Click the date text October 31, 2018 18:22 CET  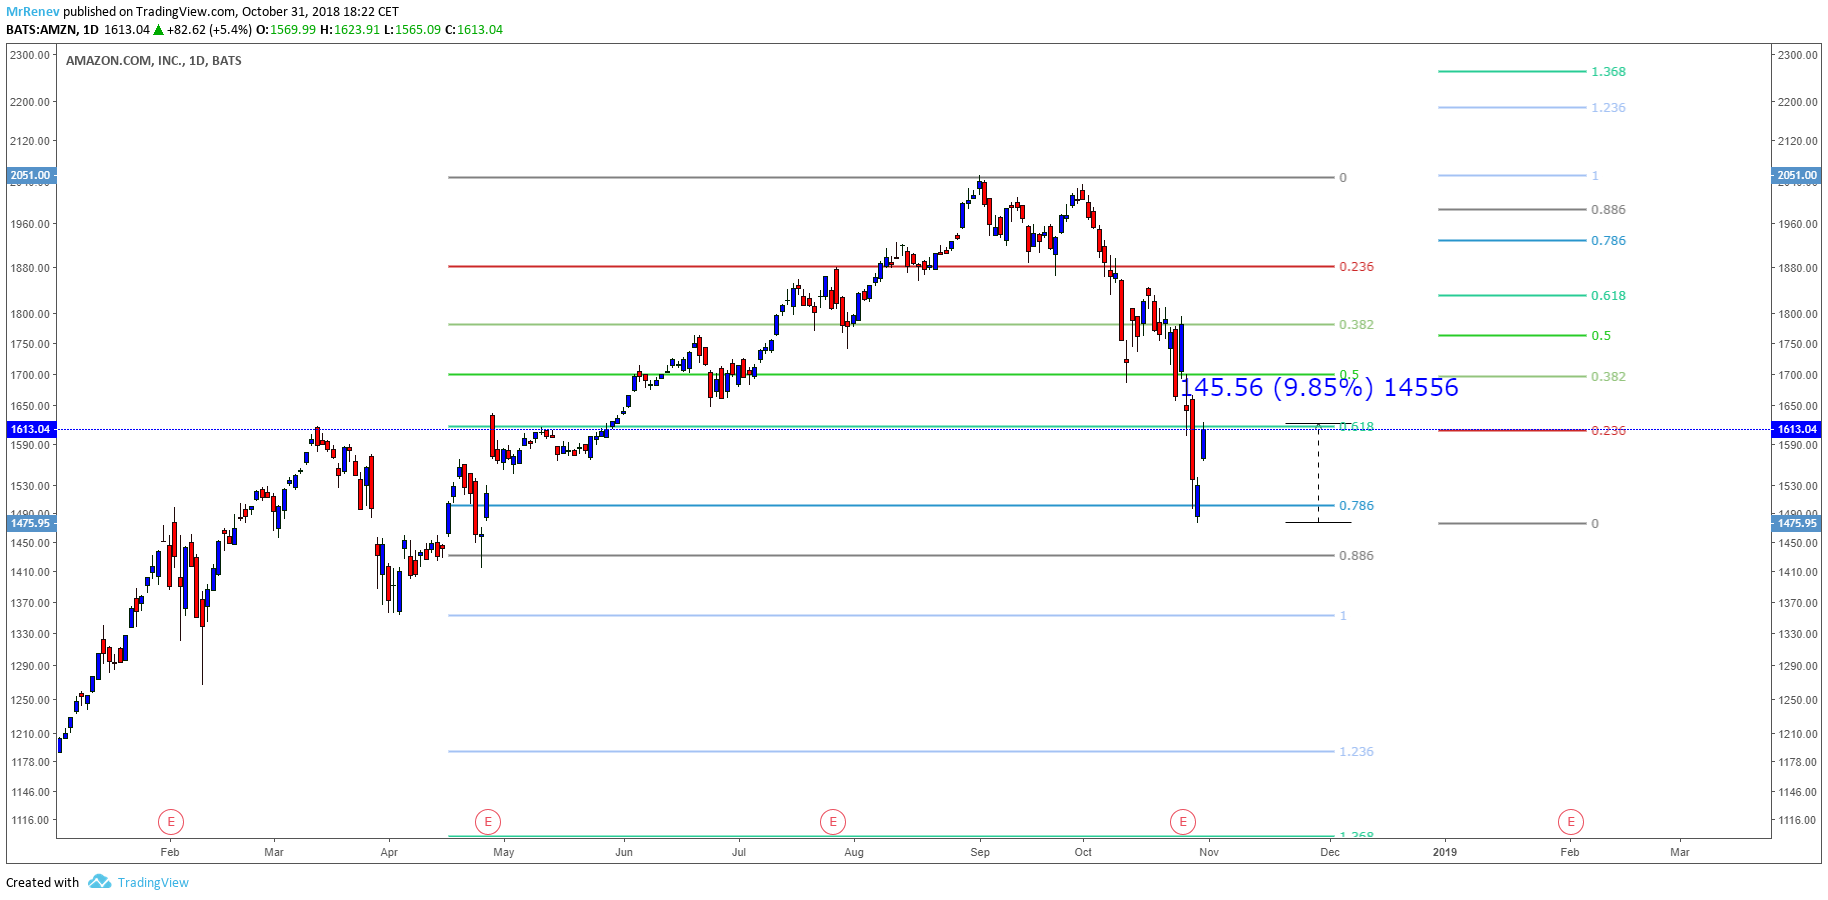tap(320, 12)
